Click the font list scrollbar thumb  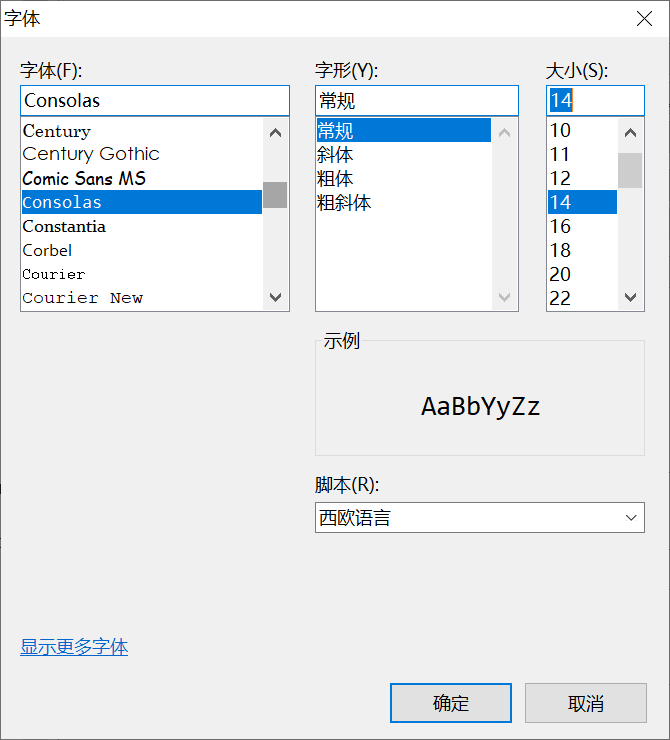tap(275, 194)
